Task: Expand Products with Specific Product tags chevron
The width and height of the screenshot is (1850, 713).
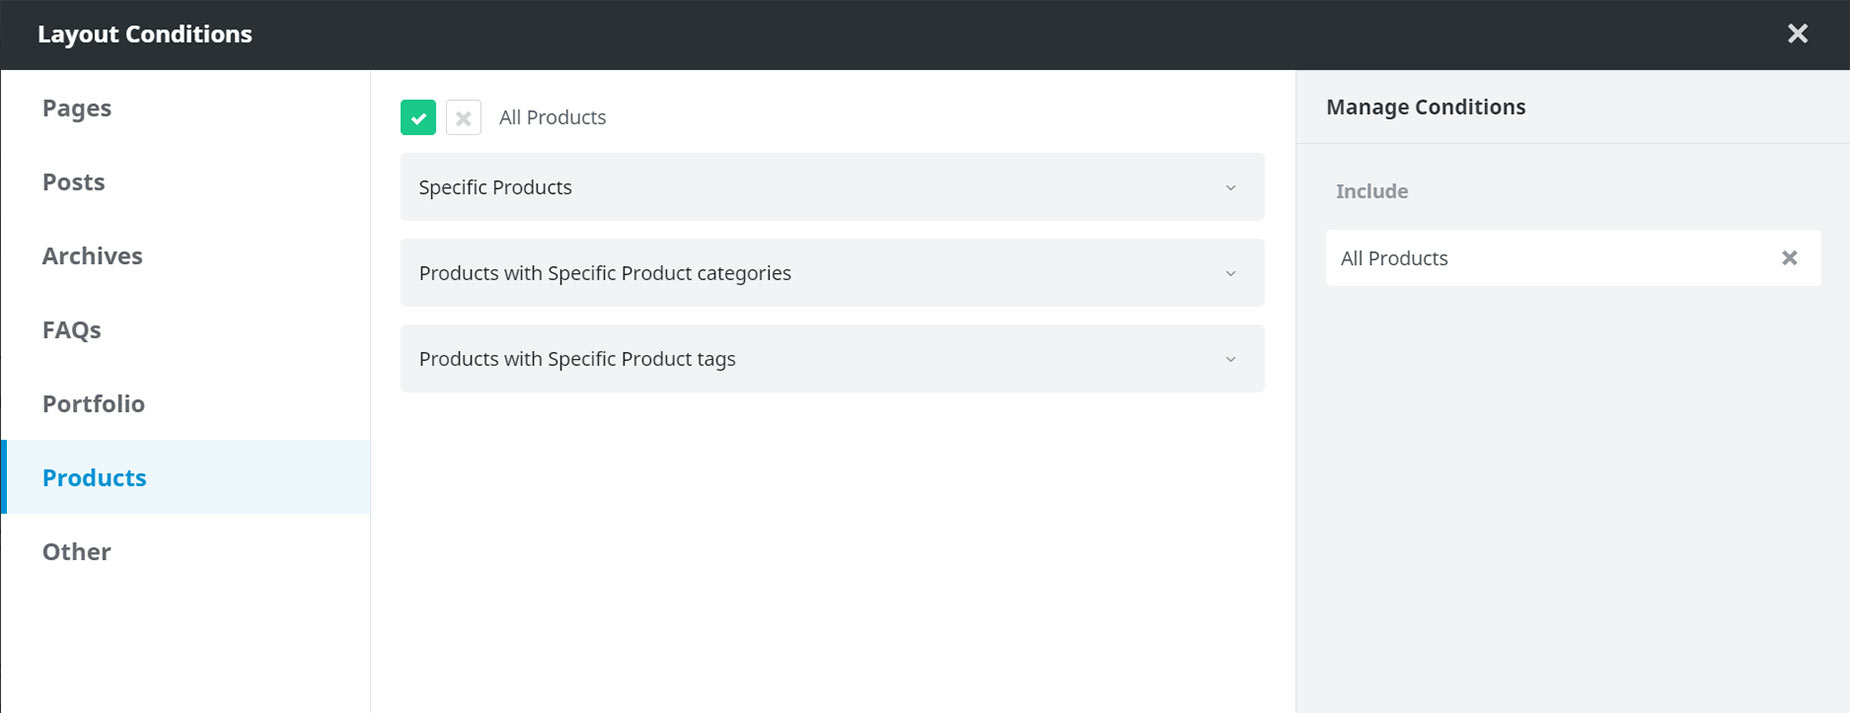Action: point(1231,360)
